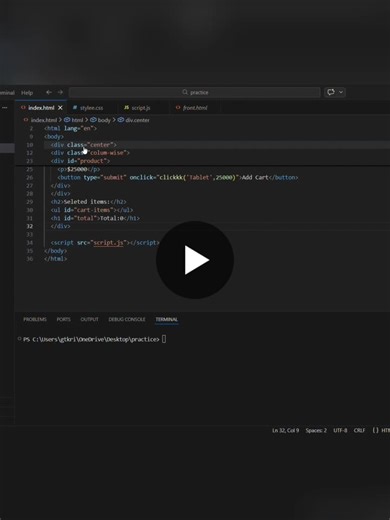Open the TERMINAL panel tab
Viewport: 390px width, 520px height.
point(167,319)
